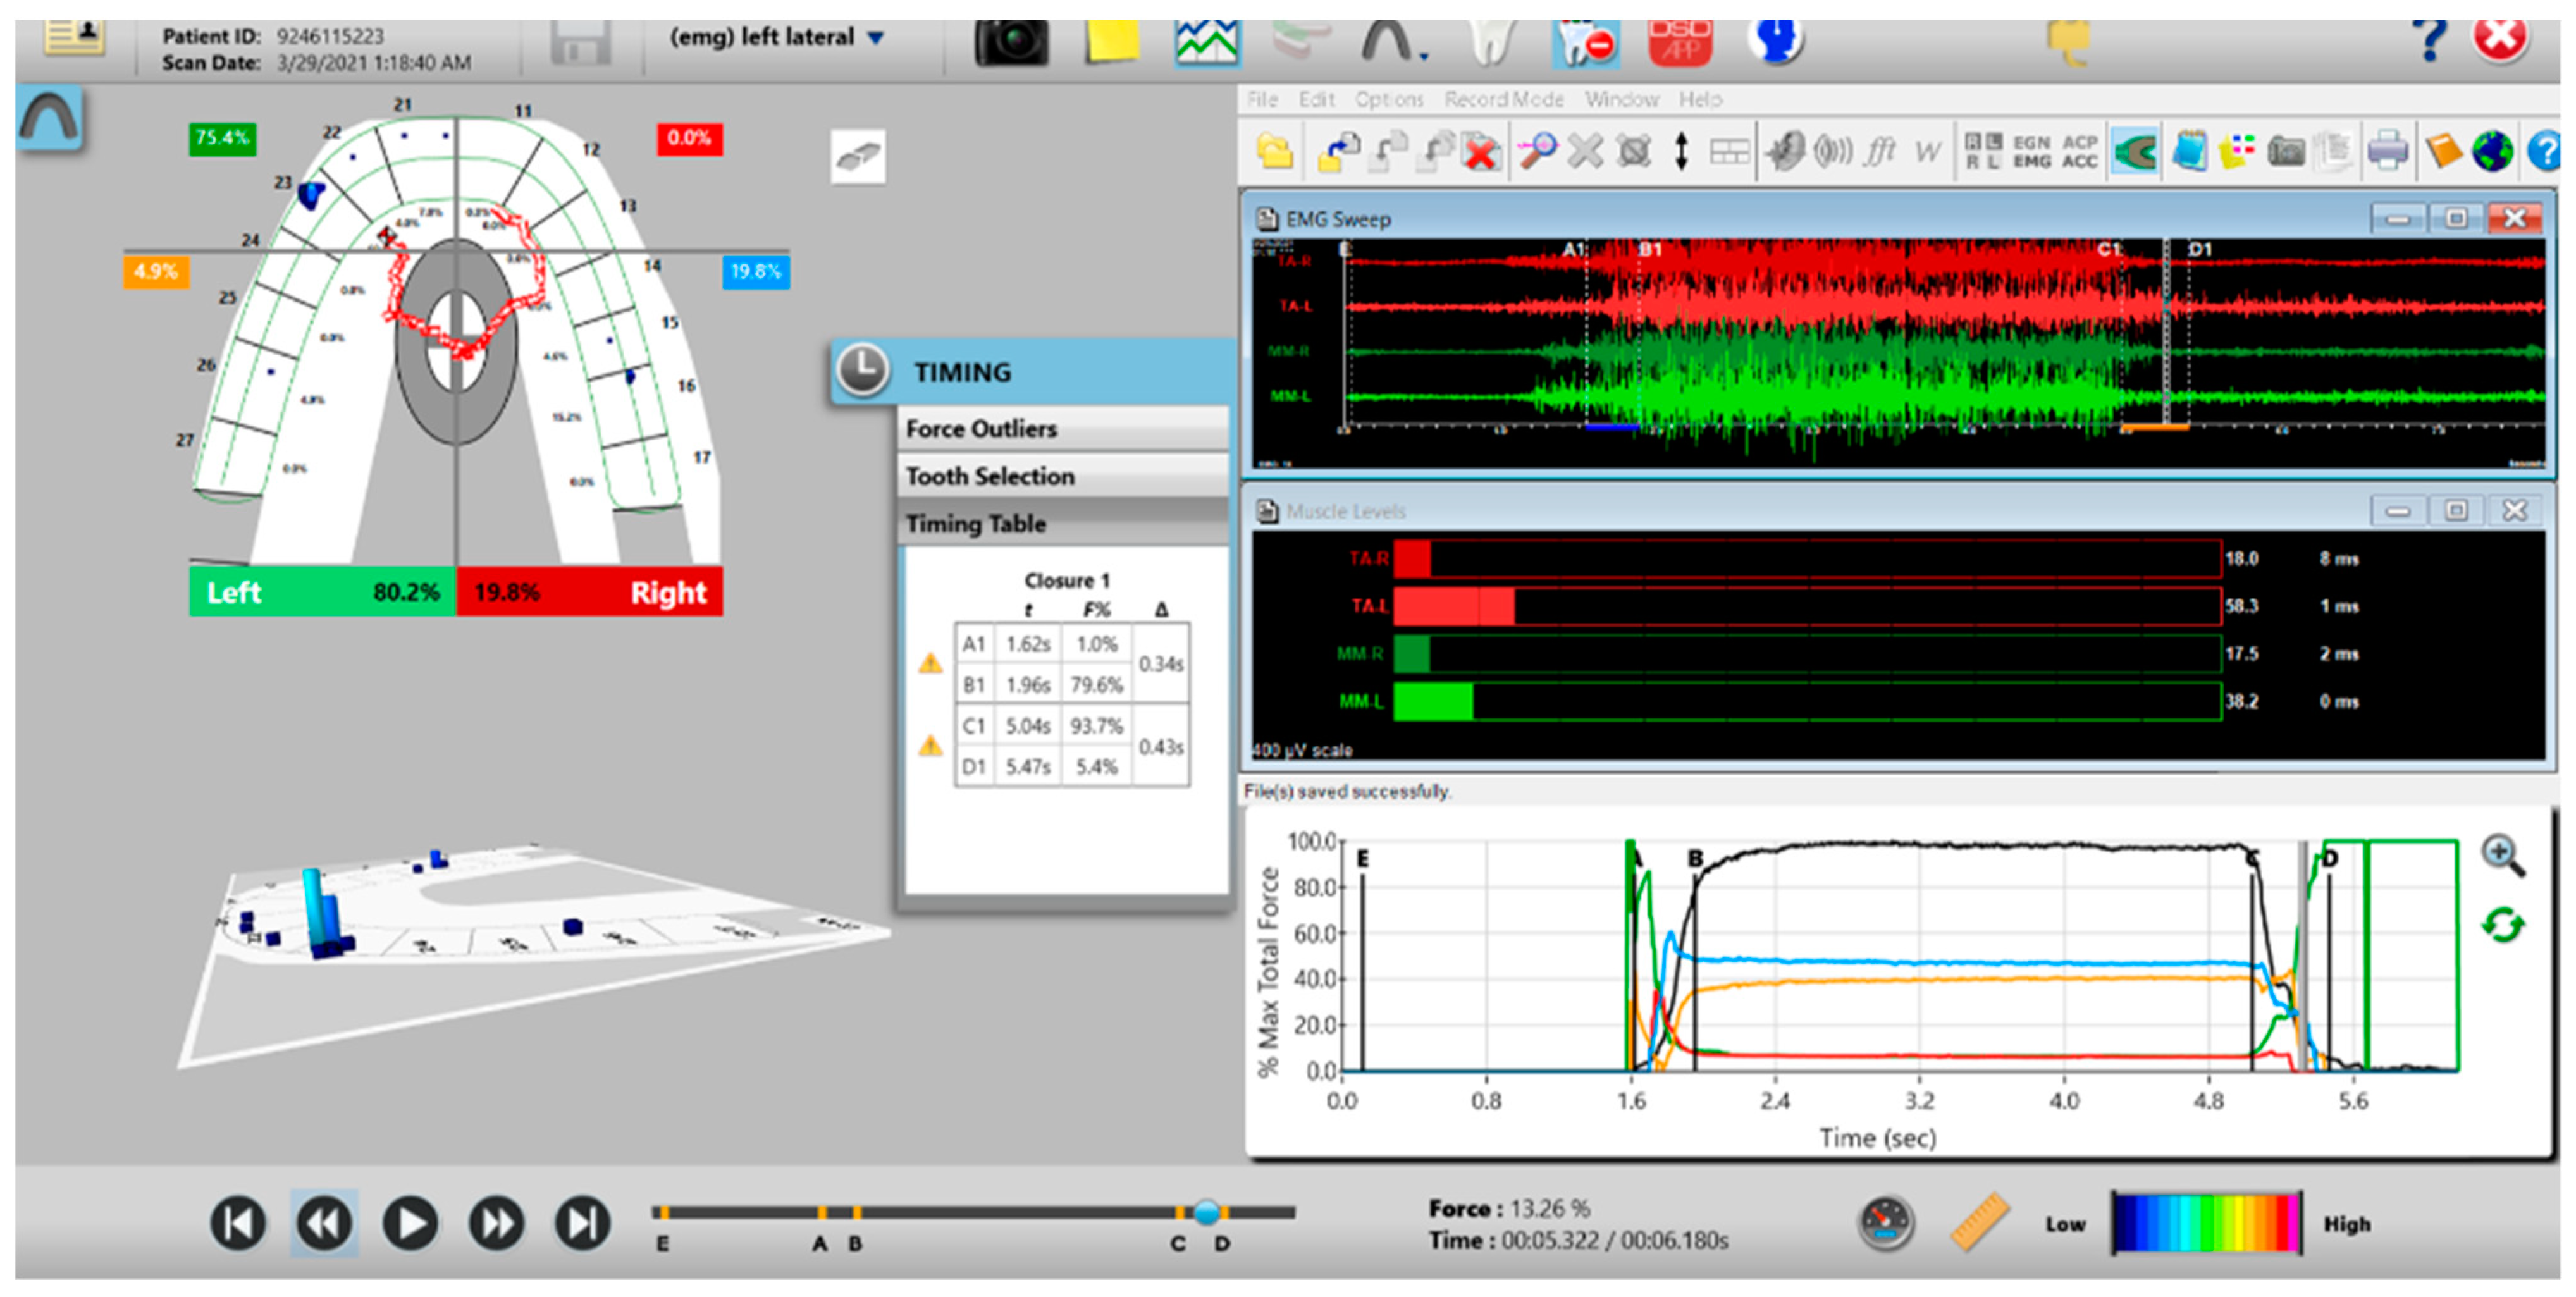Click the zoom-in magnifier beside force graph
The width and height of the screenshot is (2576, 1297).
pyautogui.click(x=2502, y=856)
